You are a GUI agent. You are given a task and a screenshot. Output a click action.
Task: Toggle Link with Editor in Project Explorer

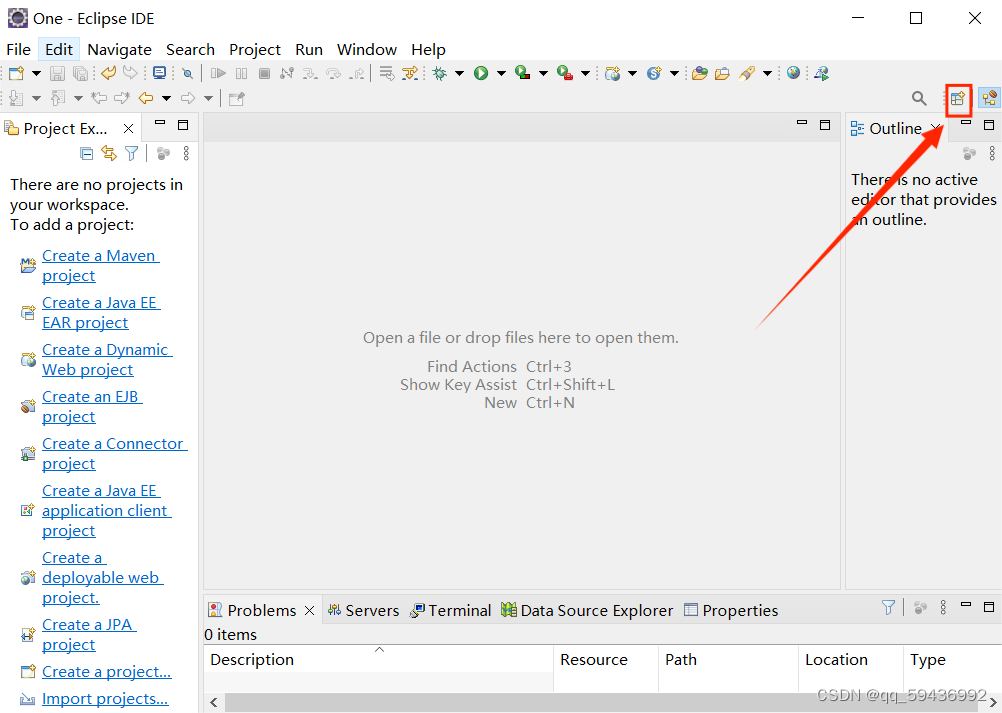[x=109, y=153]
